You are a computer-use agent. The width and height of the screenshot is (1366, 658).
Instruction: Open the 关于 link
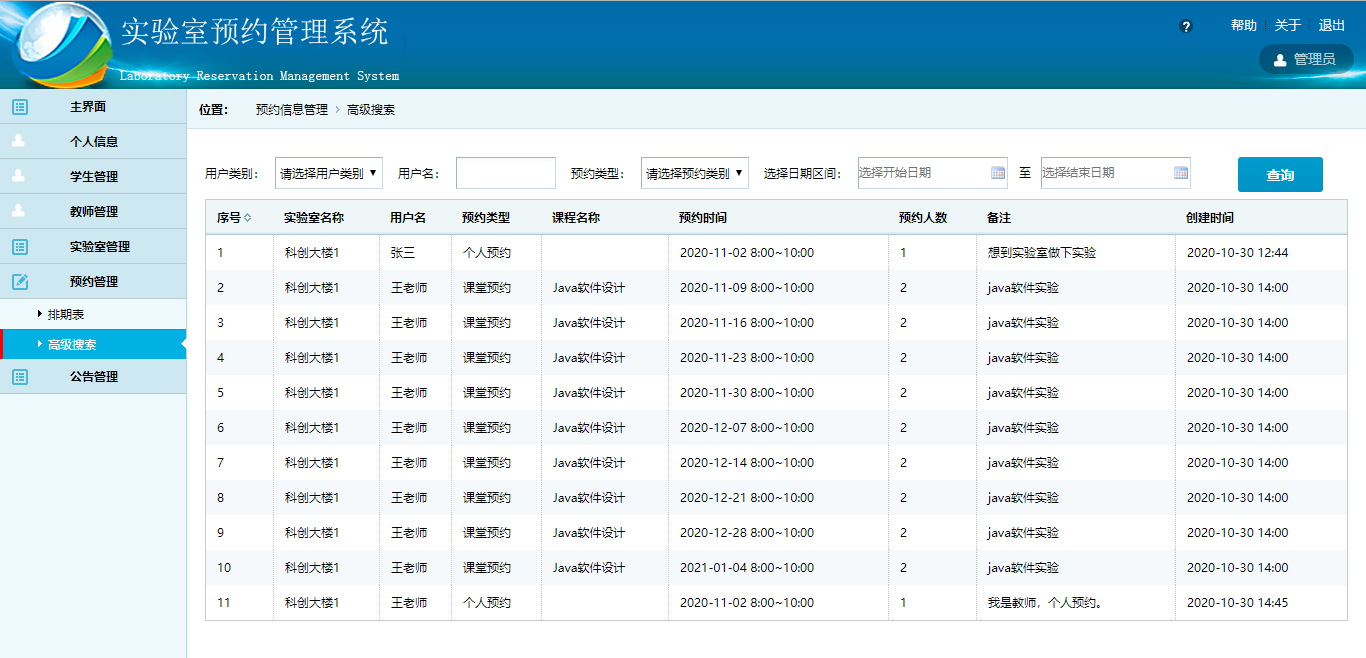(x=1288, y=26)
